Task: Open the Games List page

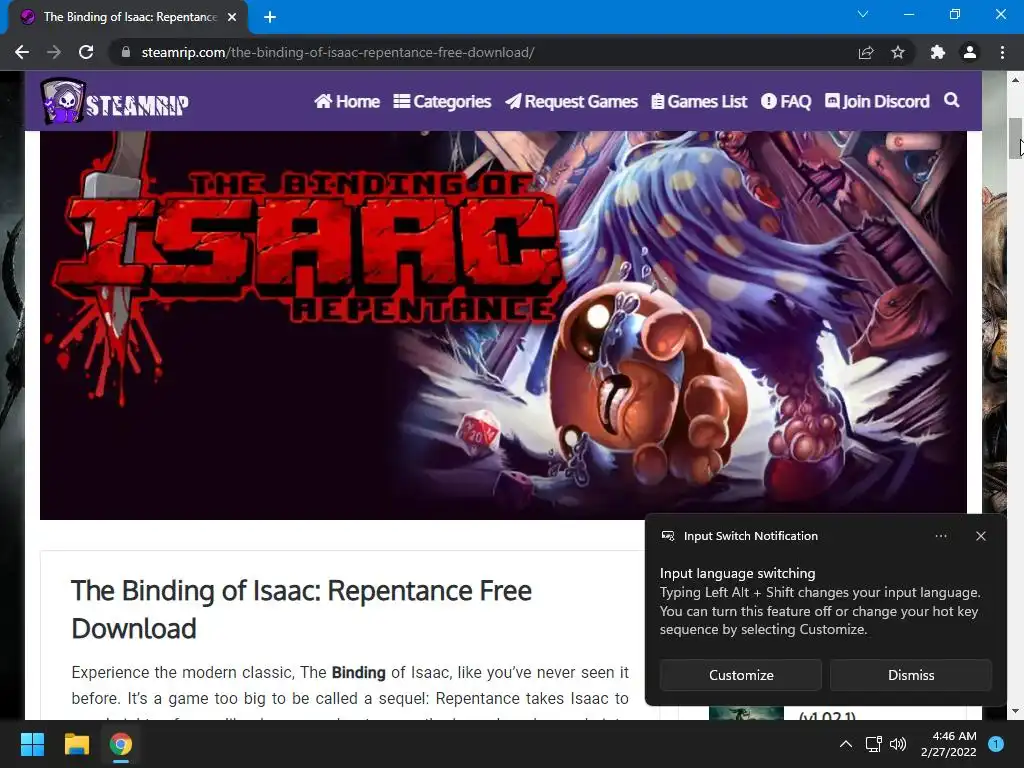Action: click(699, 101)
